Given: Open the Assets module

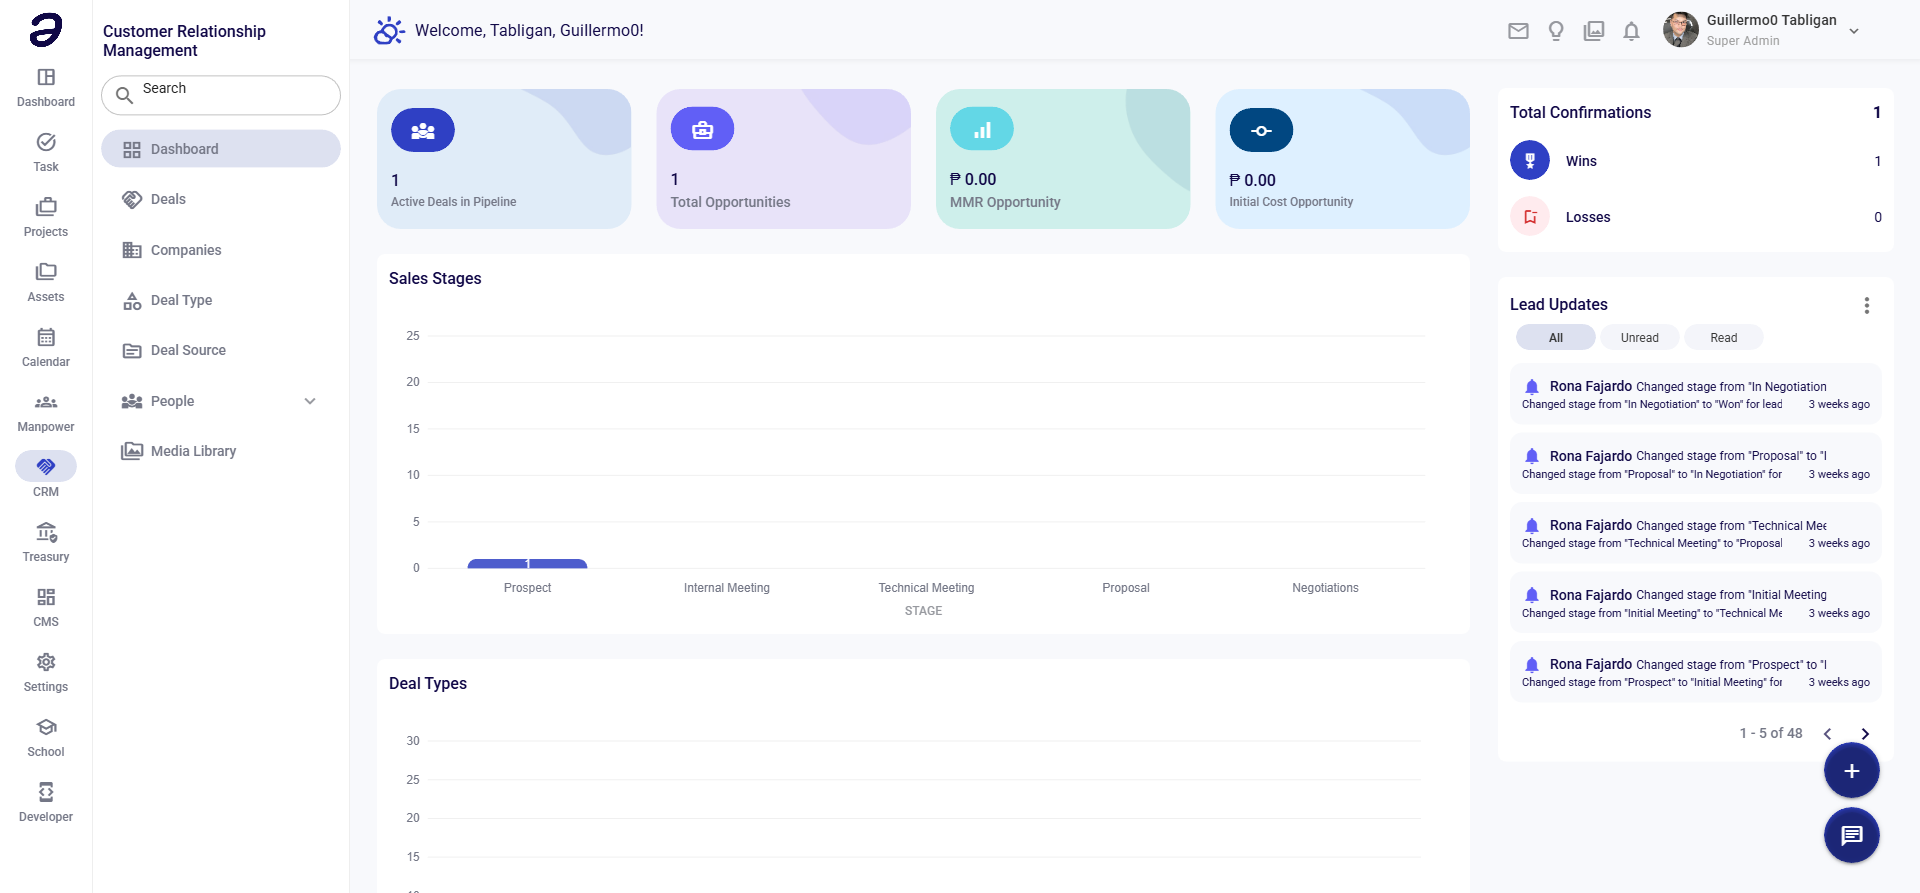Looking at the screenshot, I should point(46,283).
